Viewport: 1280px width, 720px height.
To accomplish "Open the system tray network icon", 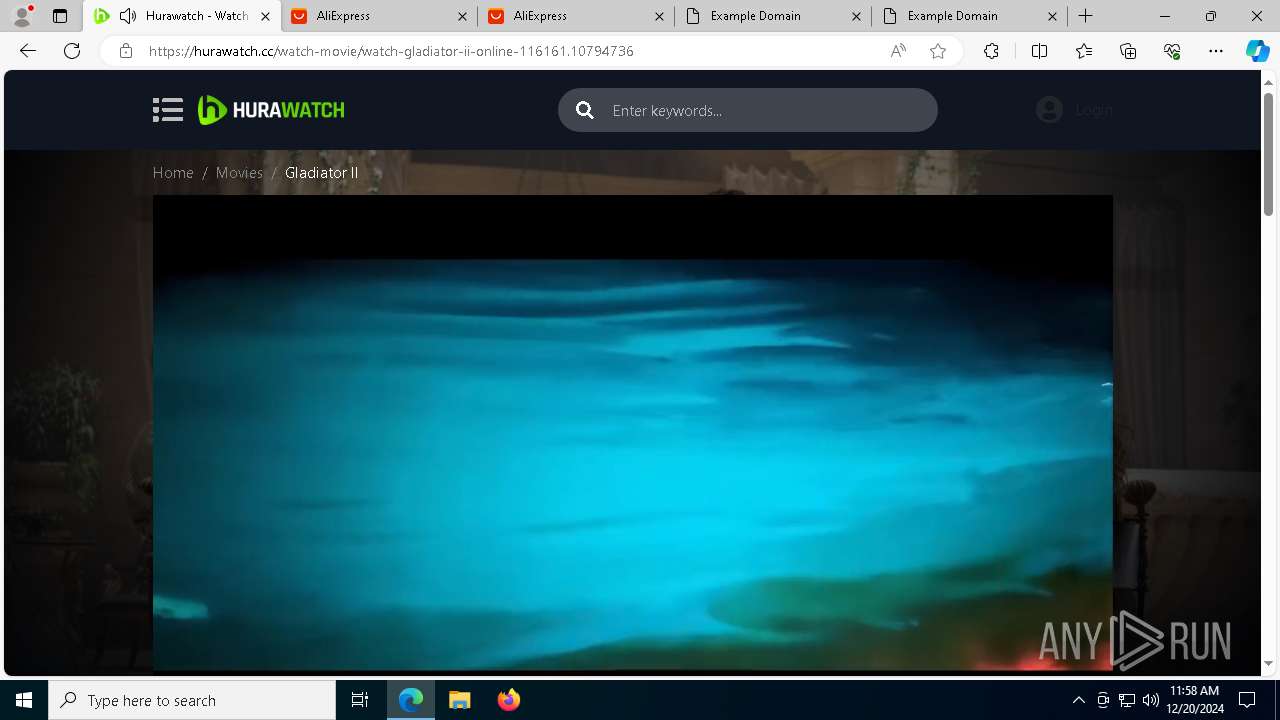I will [1127, 700].
